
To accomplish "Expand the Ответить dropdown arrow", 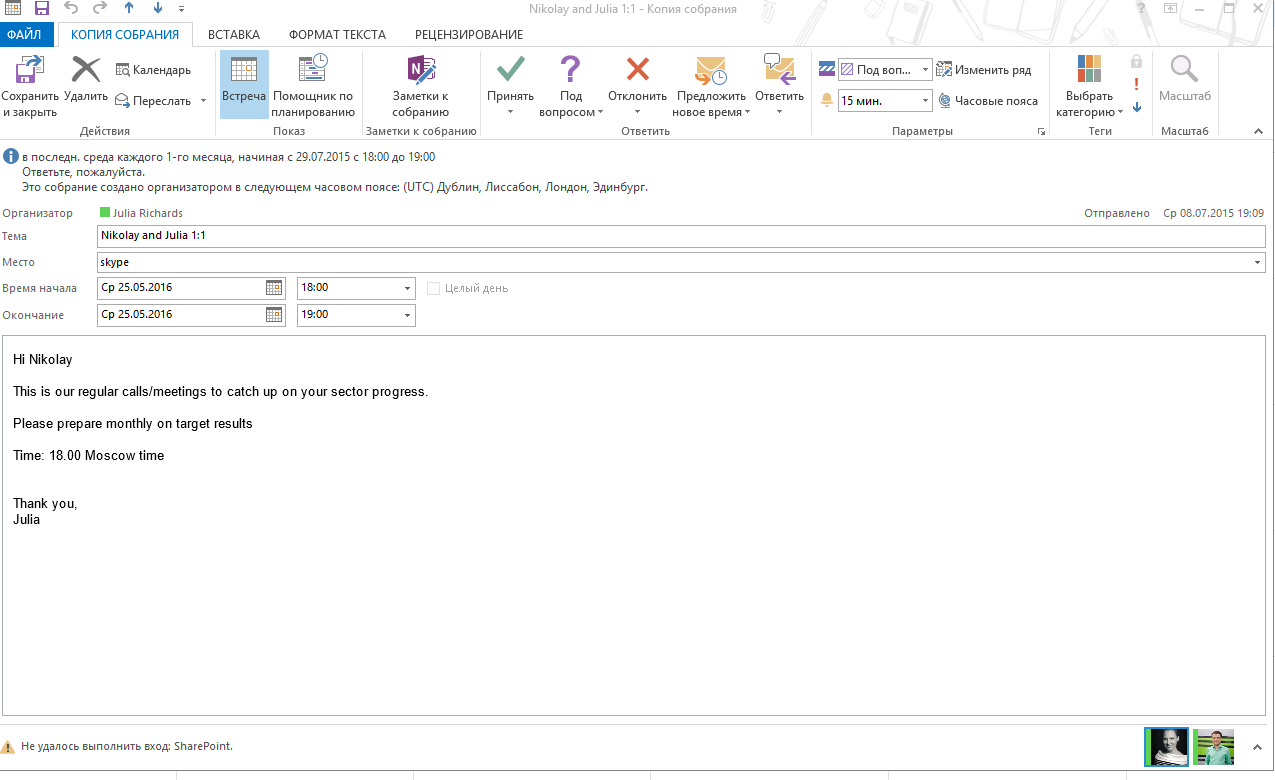I will click(779, 111).
